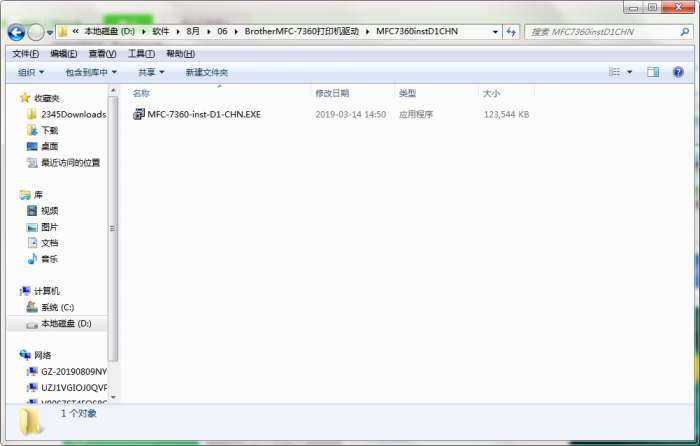The image size is (700, 446).
Task: Click the change view icon in toolbar
Action: 615,72
